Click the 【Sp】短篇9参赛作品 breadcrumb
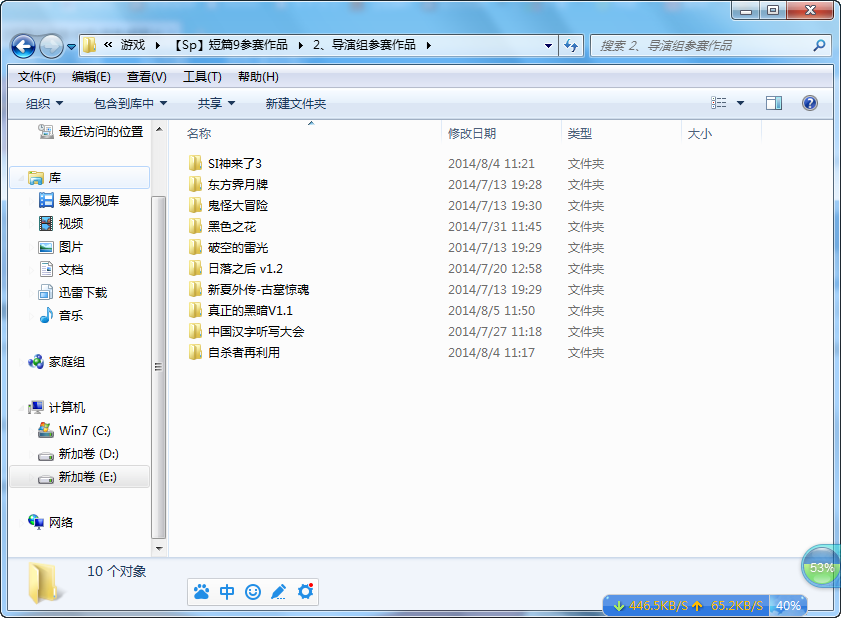 click(x=231, y=45)
